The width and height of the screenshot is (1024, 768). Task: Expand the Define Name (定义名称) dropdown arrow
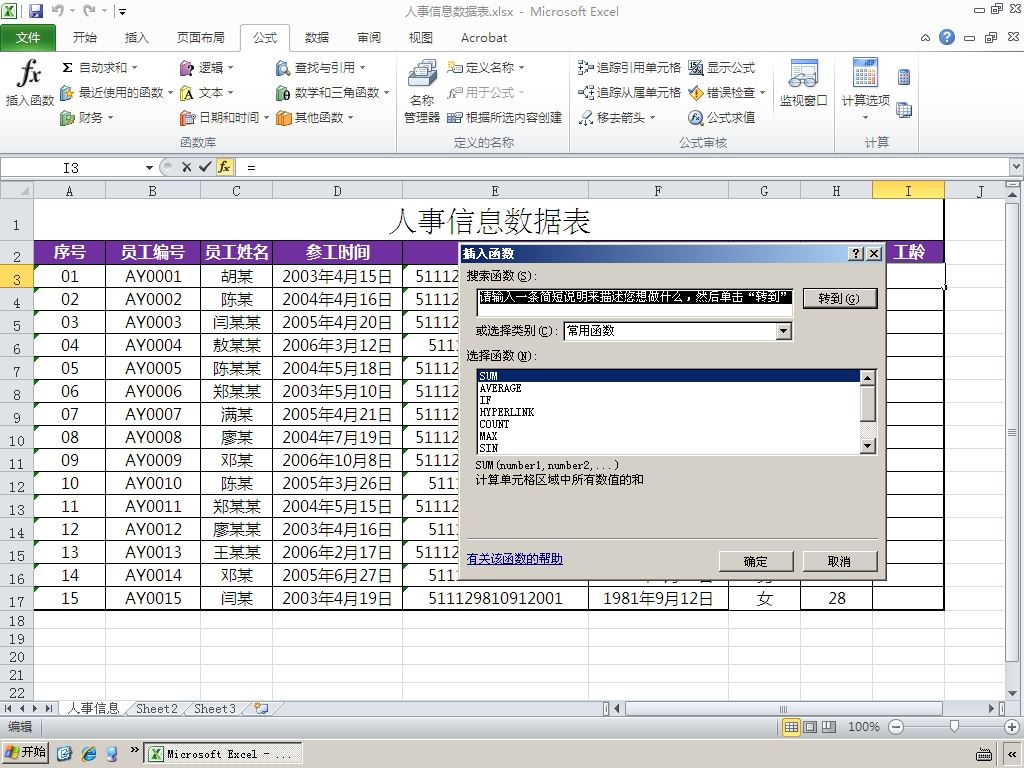click(x=522, y=67)
